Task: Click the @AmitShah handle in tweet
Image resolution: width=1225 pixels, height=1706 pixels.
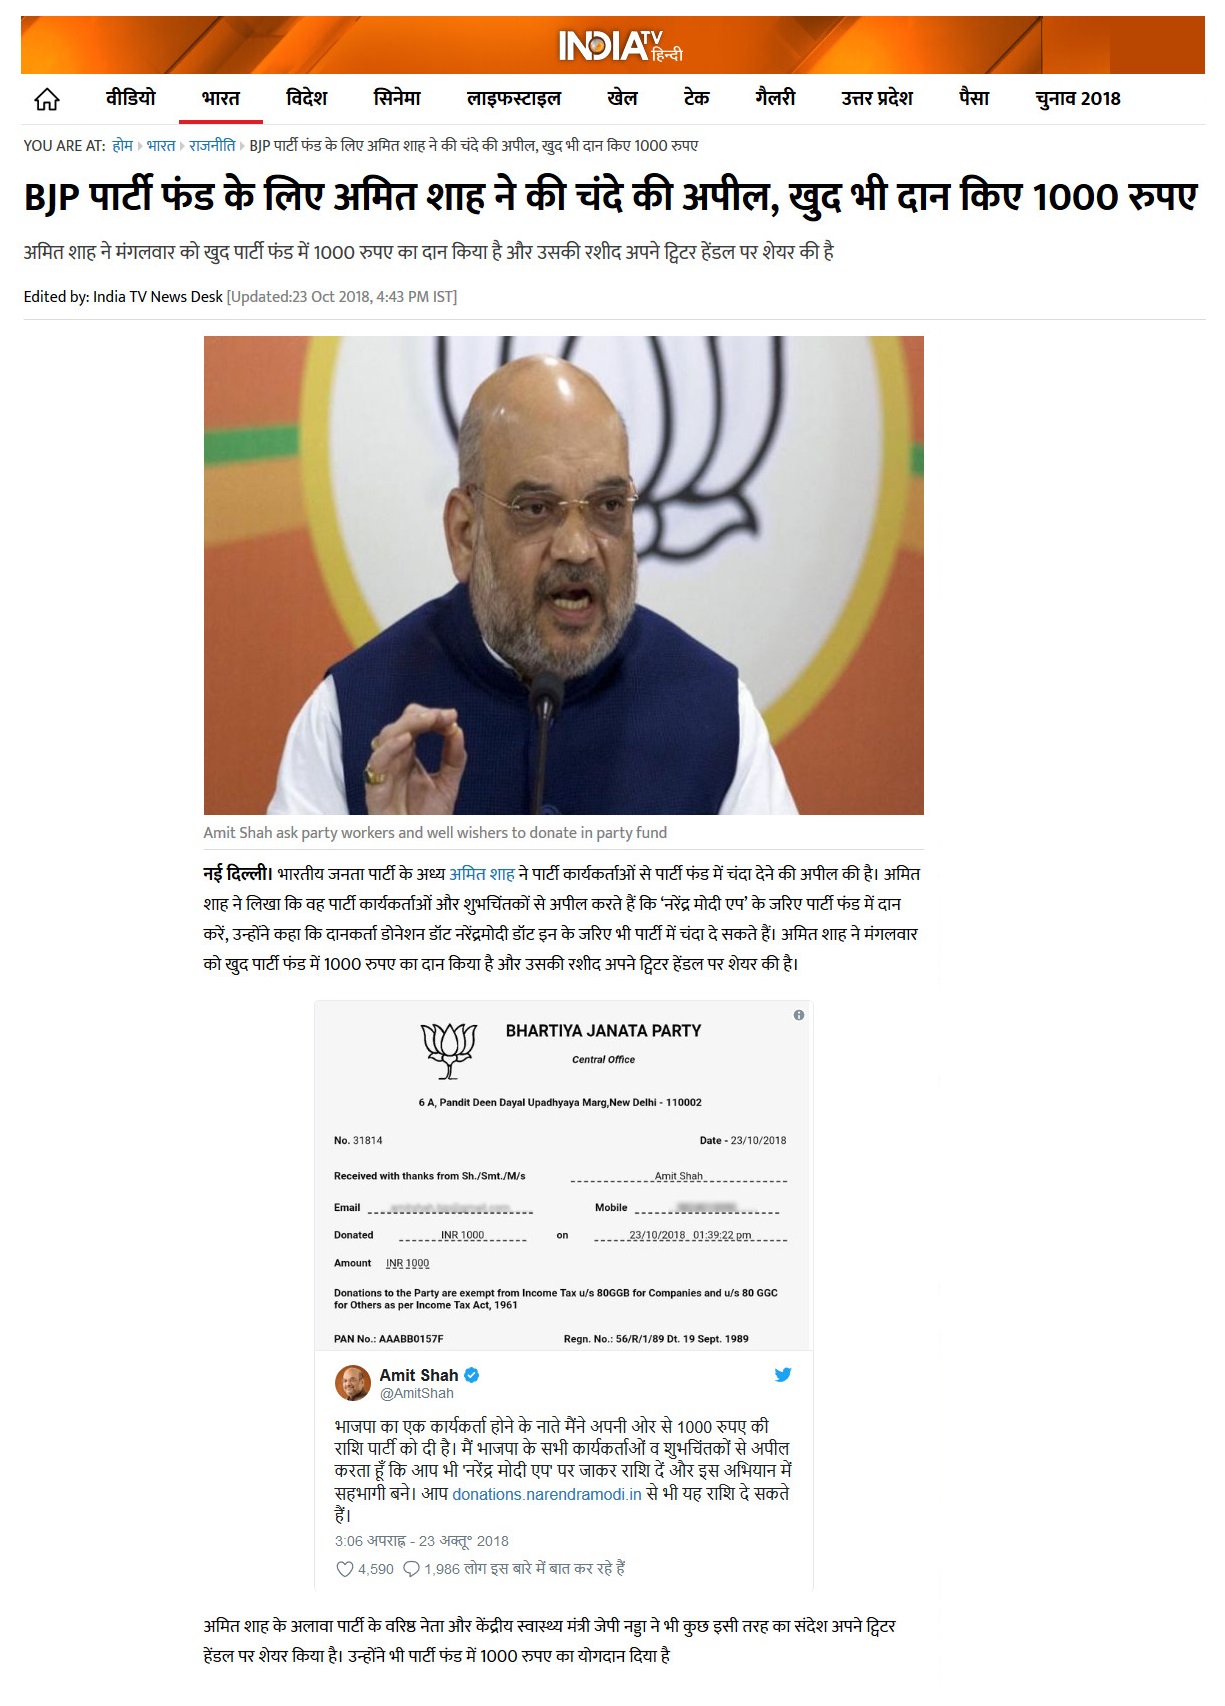Action: [x=417, y=1393]
